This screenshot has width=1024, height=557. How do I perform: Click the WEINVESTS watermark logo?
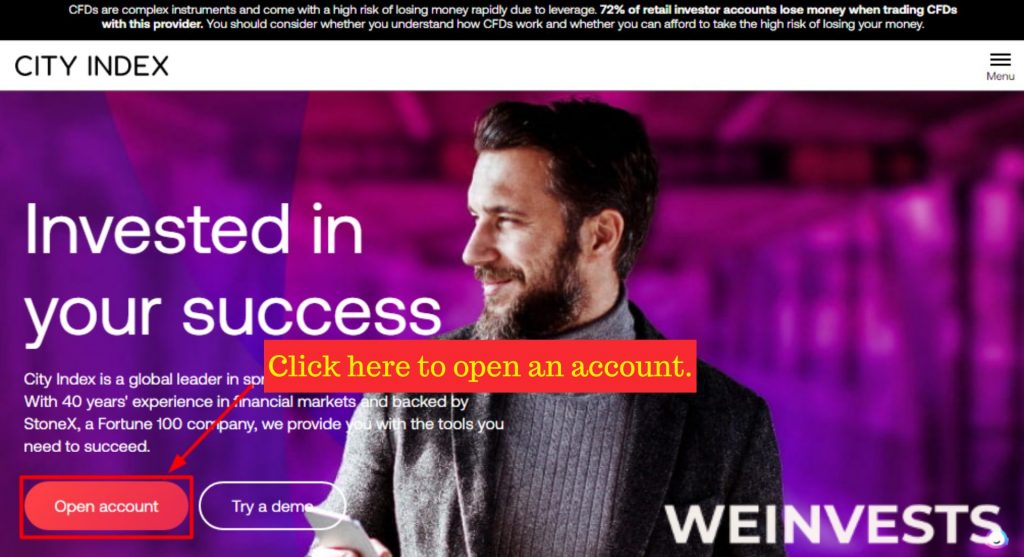pyautogui.click(x=833, y=524)
